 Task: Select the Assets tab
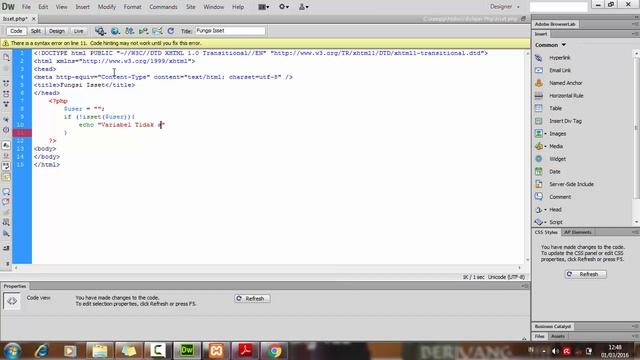(558, 336)
